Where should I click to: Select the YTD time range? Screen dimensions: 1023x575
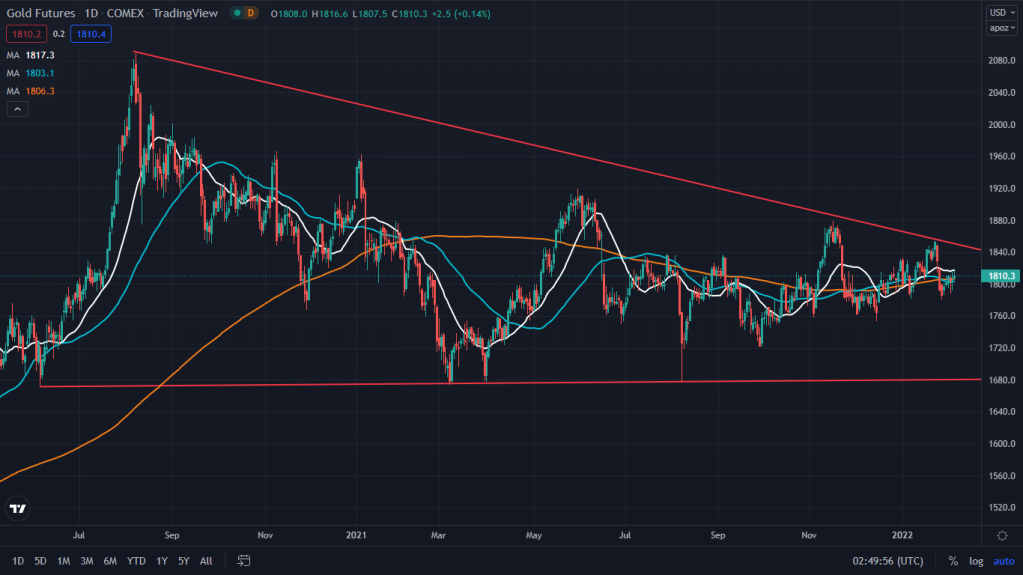[x=136, y=561]
